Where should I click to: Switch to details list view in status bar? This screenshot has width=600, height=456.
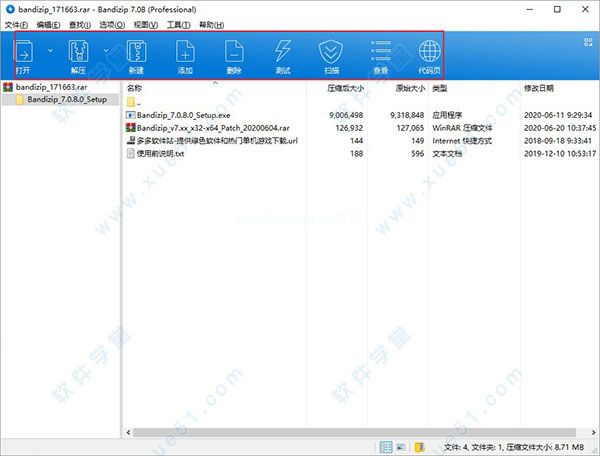click(387, 447)
